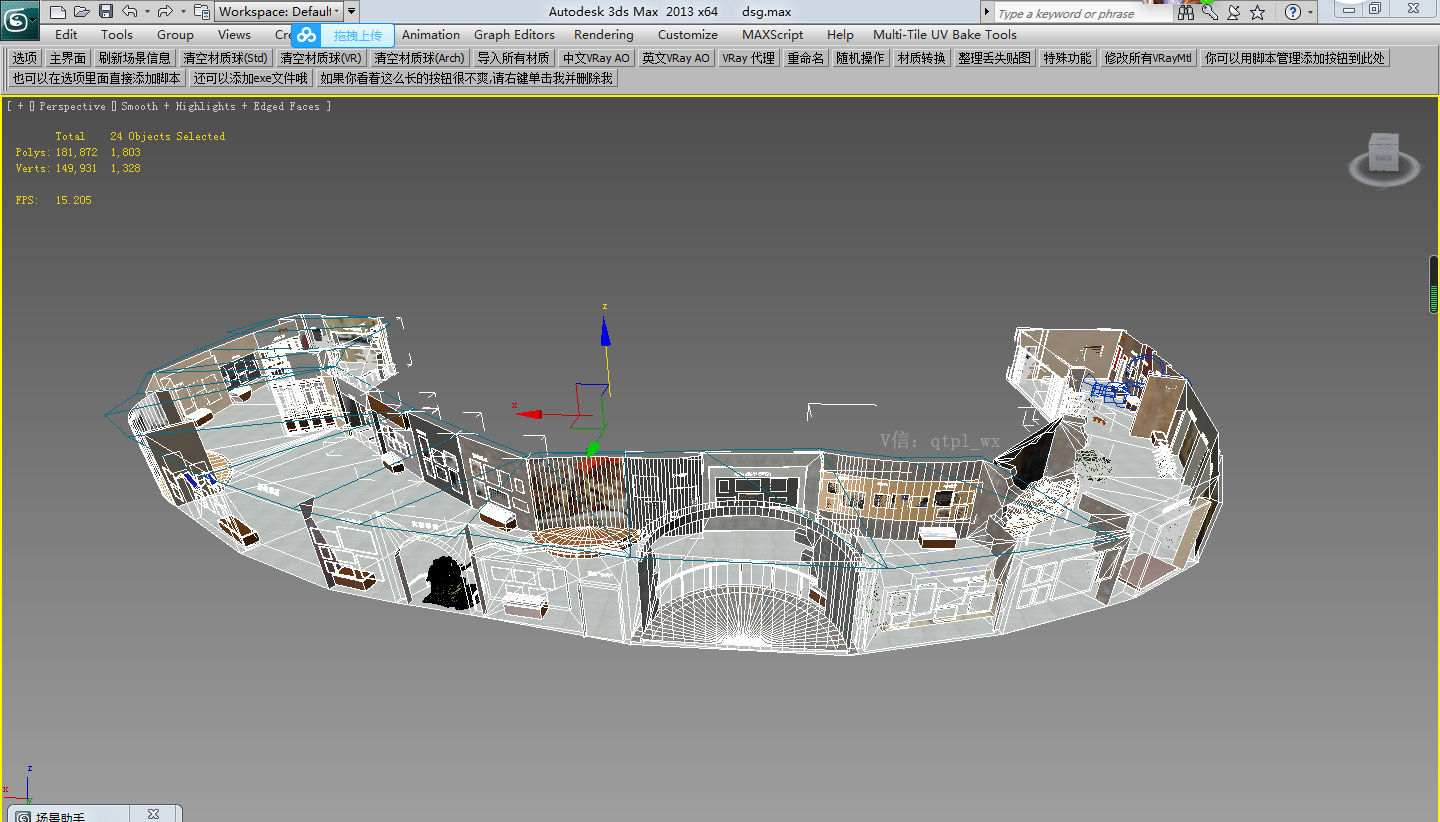Screen dimensions: 1440x822
Task: Click the Communication Center satellite icon
Action: coord(1232,12)
